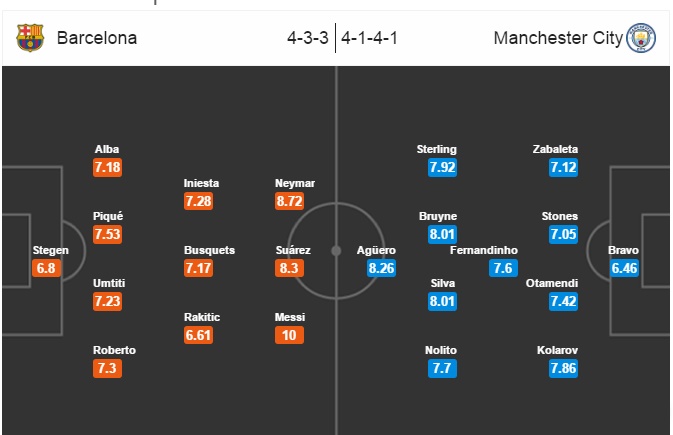Select Bruyne's 8.01 rating badge
The width and height of the screenshot is (673, 435).
tap(442, 234)
